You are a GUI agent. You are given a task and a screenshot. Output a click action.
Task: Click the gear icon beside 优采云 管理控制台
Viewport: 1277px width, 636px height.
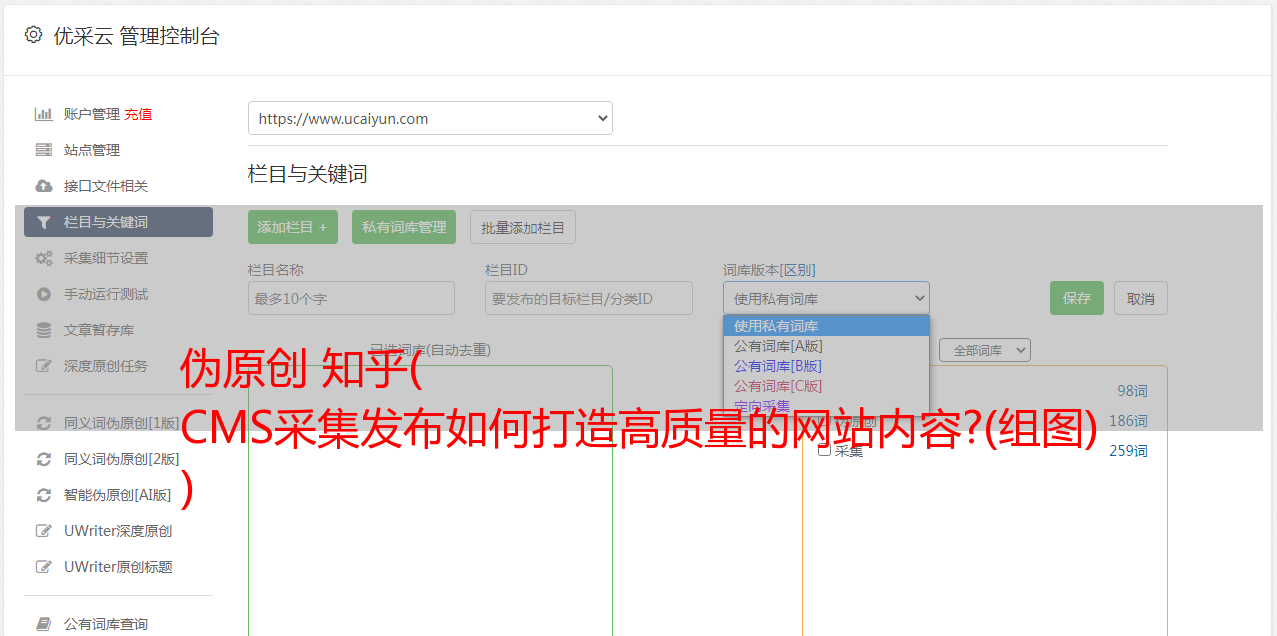(x=33, y=35)
